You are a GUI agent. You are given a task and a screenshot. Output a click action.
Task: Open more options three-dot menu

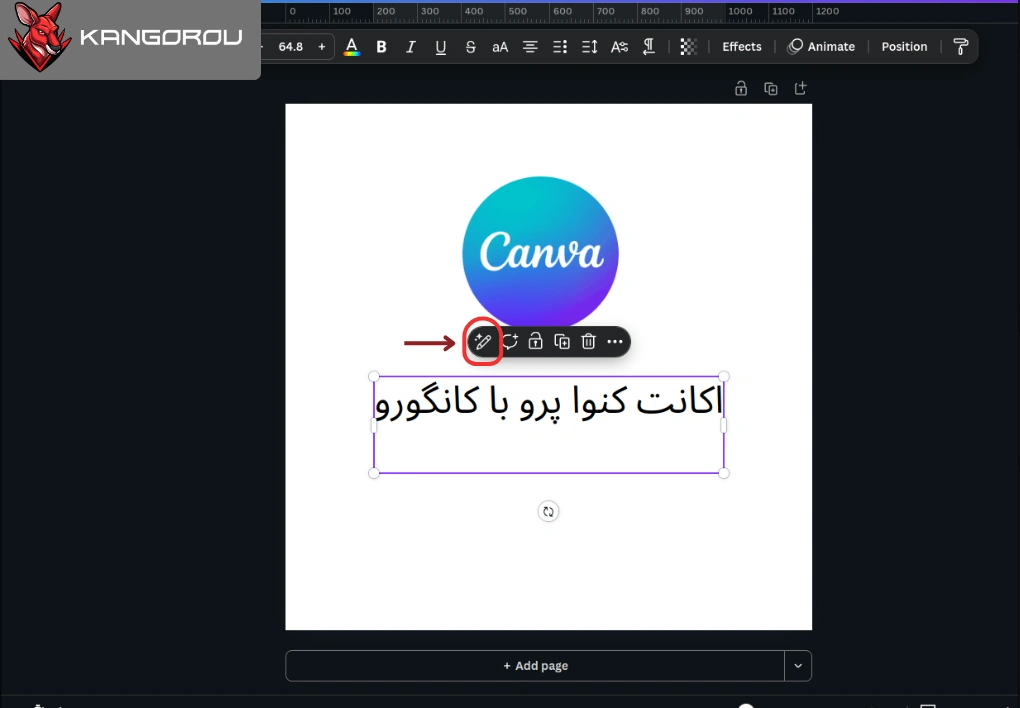click(x=615, y=342)
